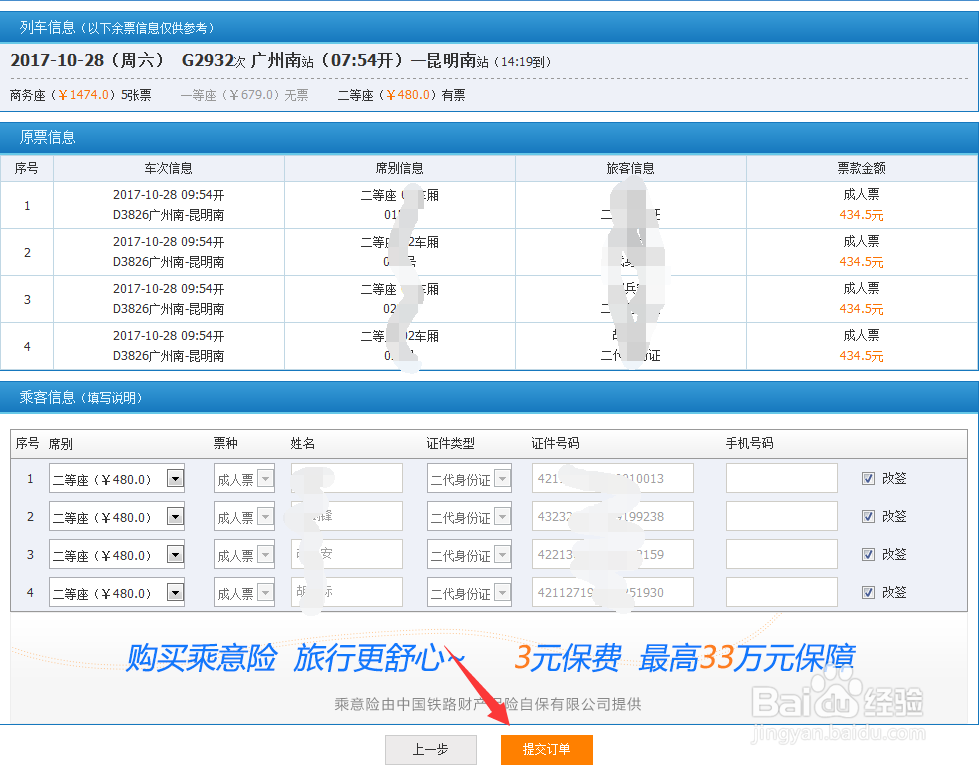
Task: Click phone number field for passenger 2
Action: point(782,516)
